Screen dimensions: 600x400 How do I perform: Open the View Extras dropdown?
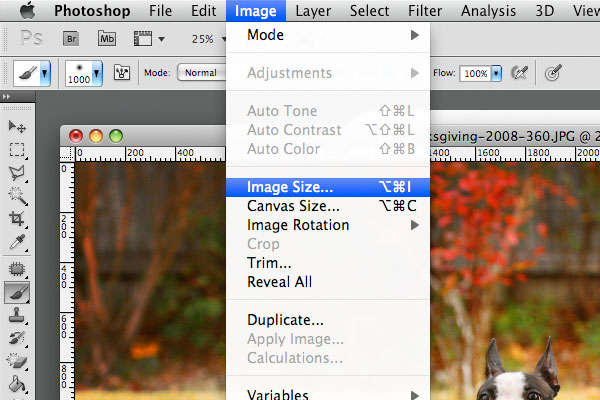click(x=149, y=39)
